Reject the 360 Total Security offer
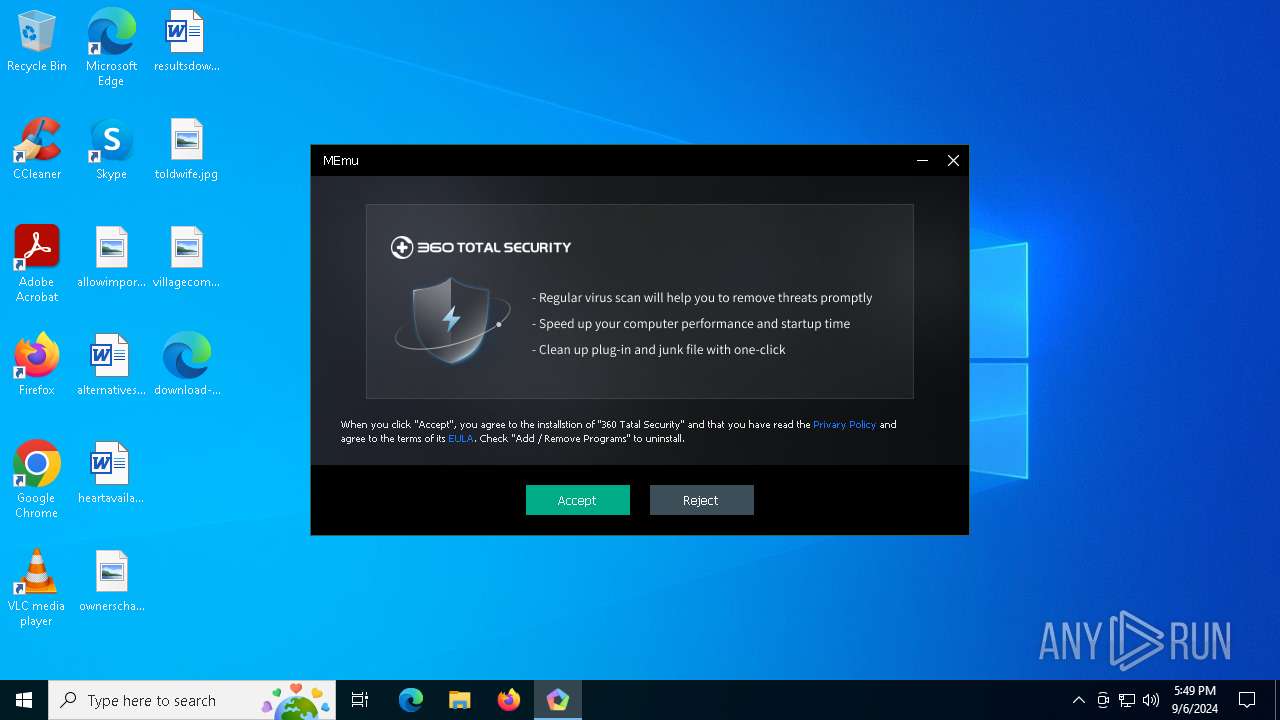 coord(701,500)
